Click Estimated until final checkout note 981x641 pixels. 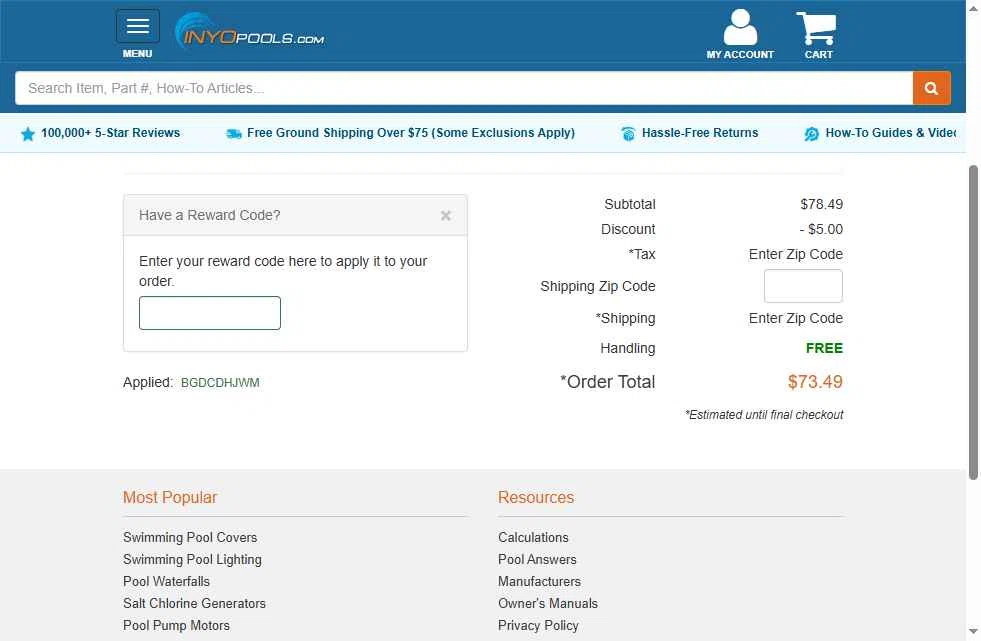click(x=764, y=415)
